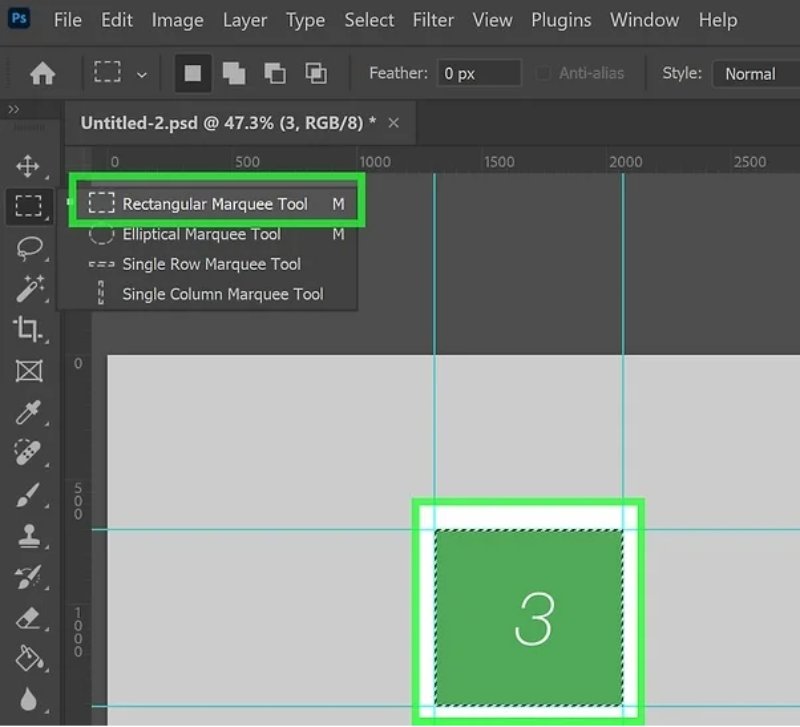Select the Move tool

pos(29,166)
